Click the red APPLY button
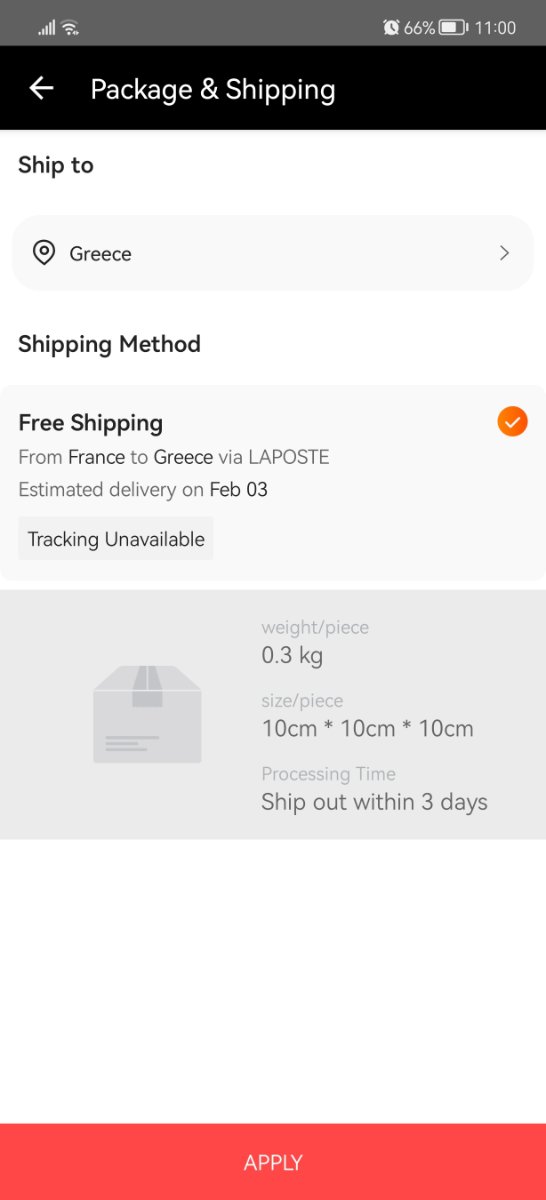Image resolution: width=546 pixels, height=1200 pixels. pyautogui.click(x=273, y=1161)
